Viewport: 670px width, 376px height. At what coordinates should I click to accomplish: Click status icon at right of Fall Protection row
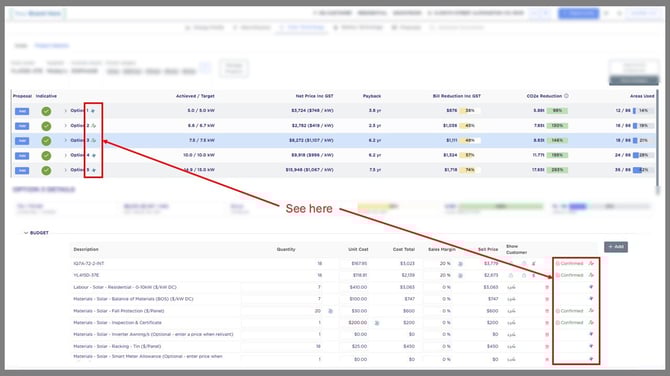click(591, 311)
